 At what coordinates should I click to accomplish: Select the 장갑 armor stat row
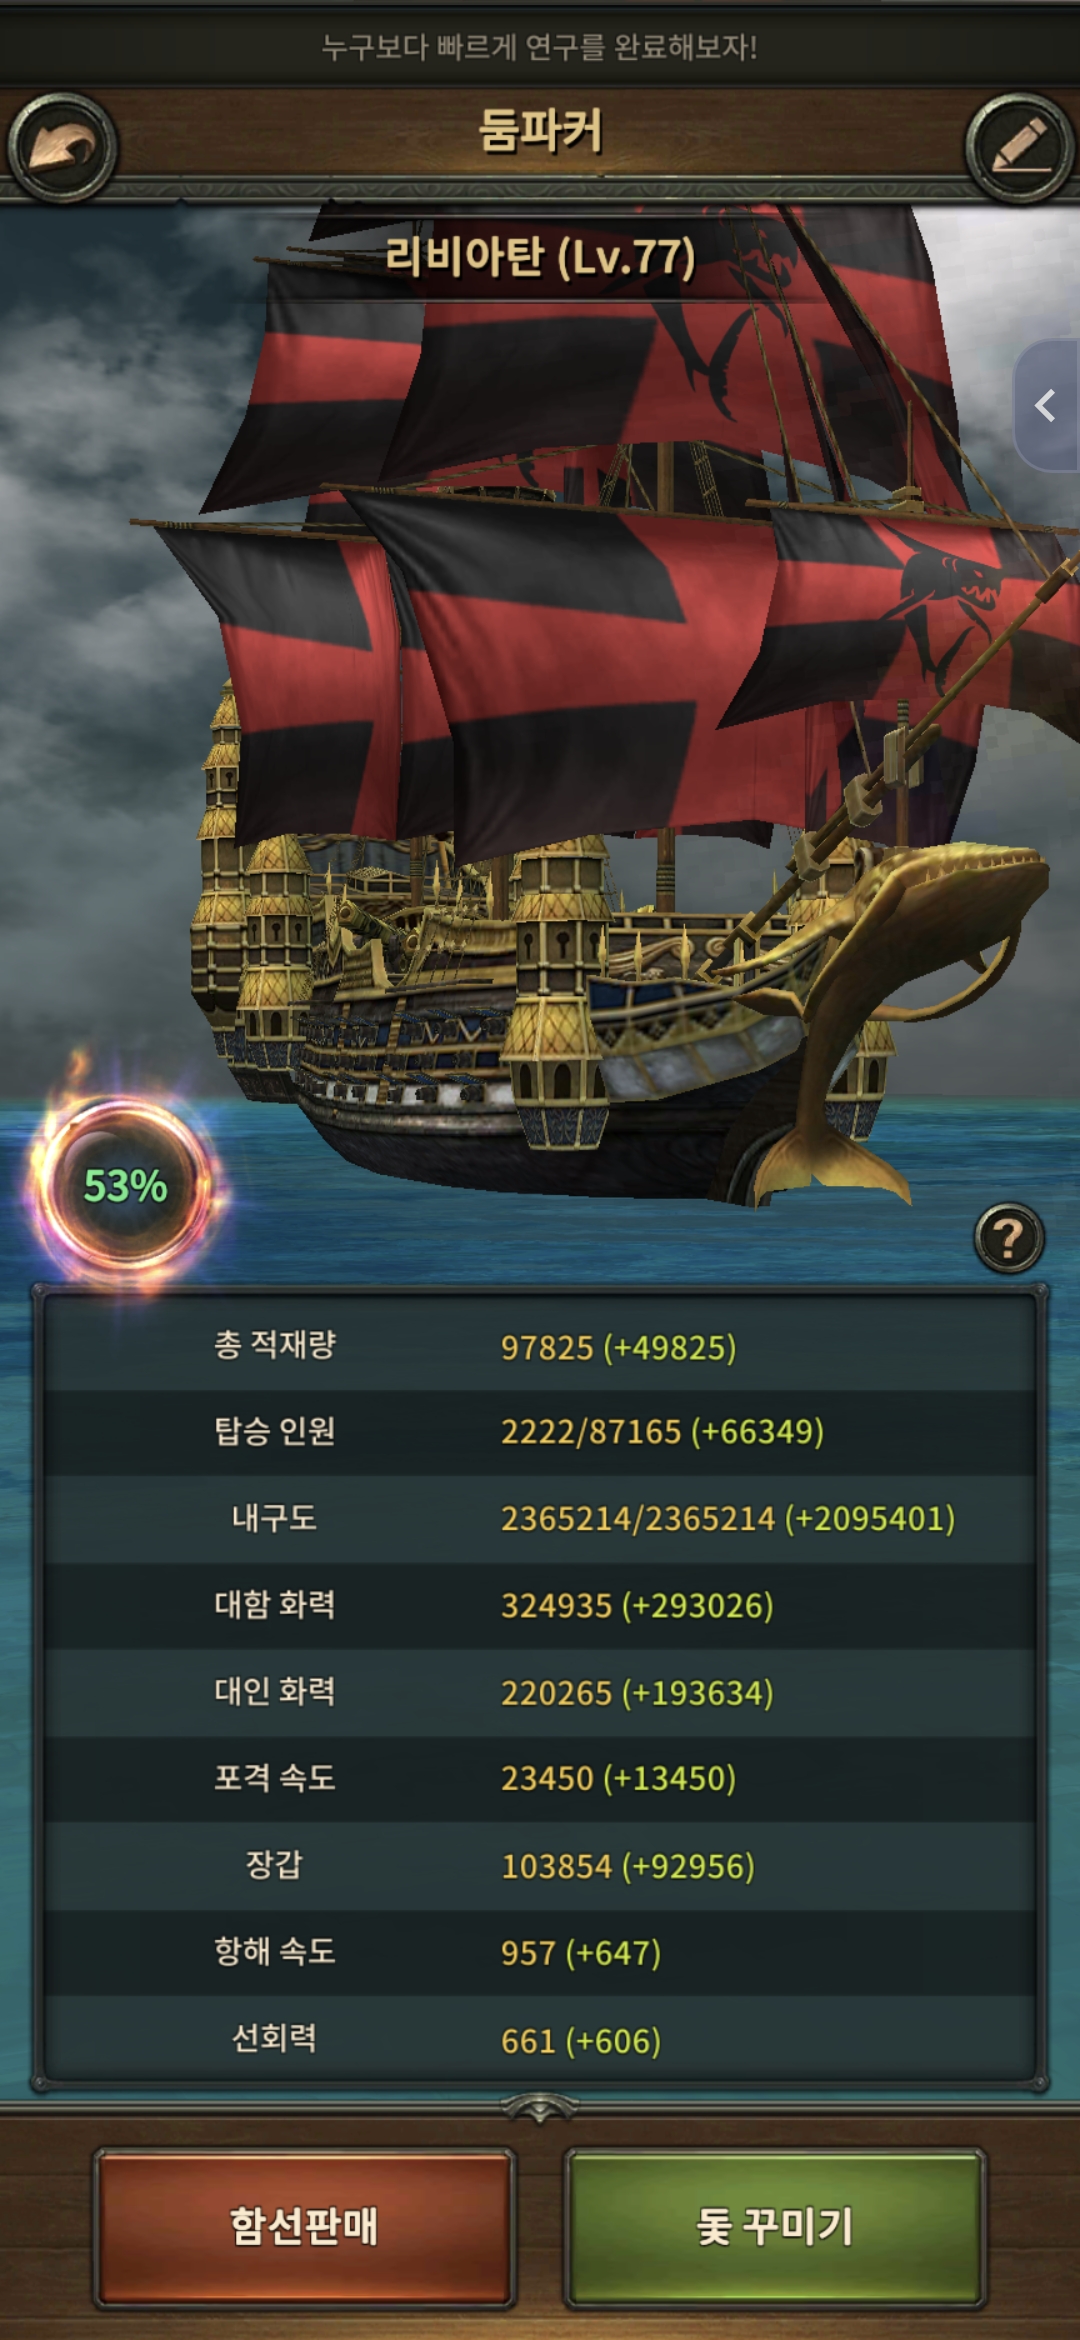point(540,1866)
